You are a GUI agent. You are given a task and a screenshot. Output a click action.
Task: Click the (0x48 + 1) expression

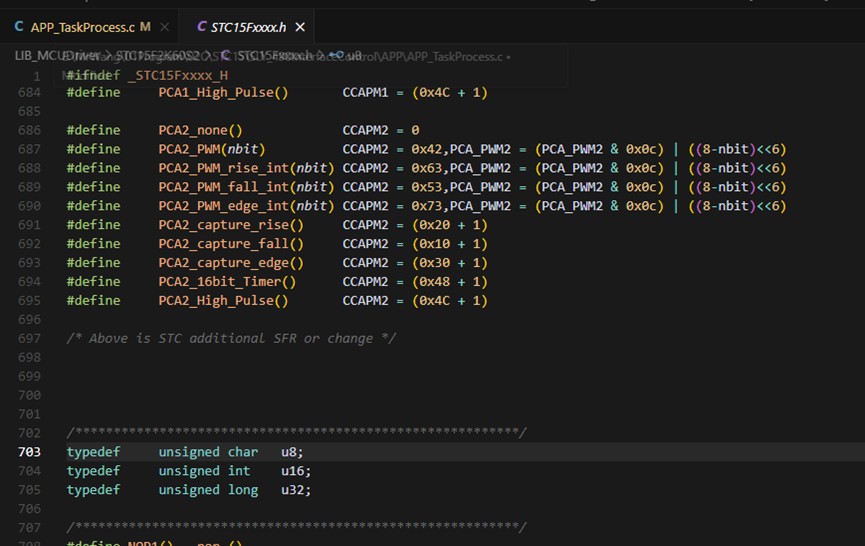tap(450, 282)
